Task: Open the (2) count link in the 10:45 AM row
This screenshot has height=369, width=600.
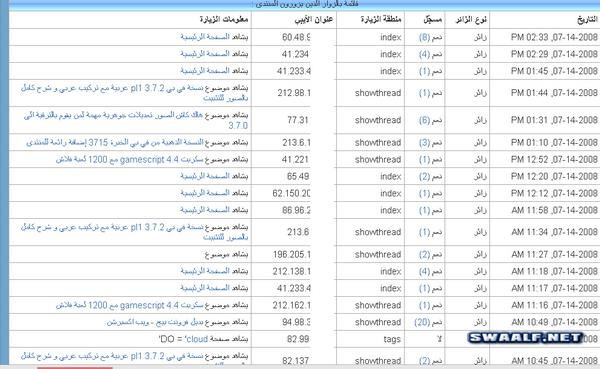Action: (424, 361)
